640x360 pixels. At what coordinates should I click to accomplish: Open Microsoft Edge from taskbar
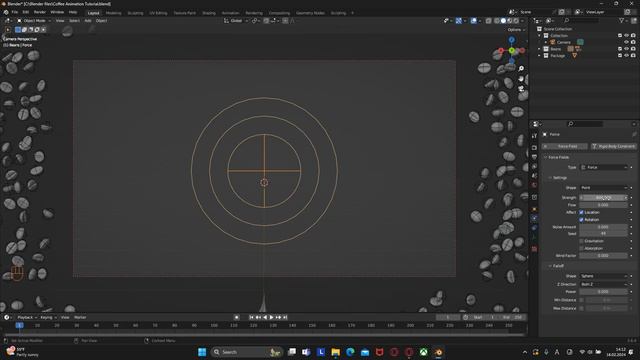[350, 352]
